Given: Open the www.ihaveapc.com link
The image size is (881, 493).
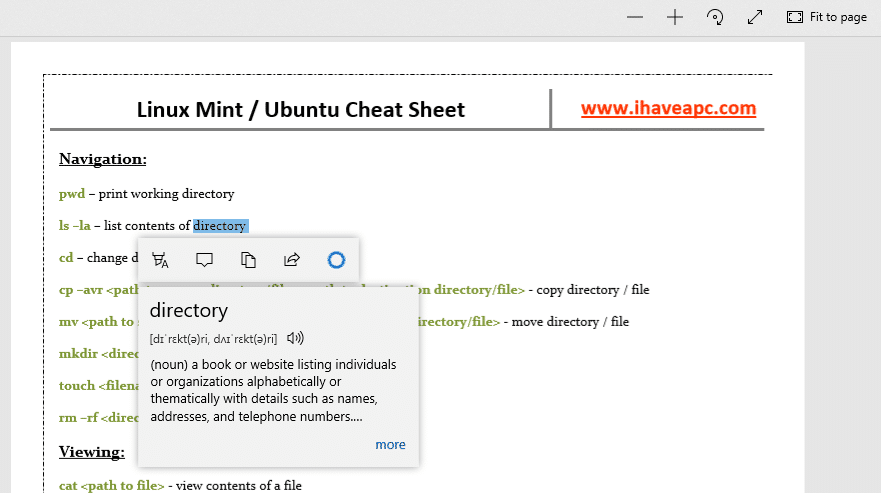Looking at the screenshot, I should click(669, 108).
